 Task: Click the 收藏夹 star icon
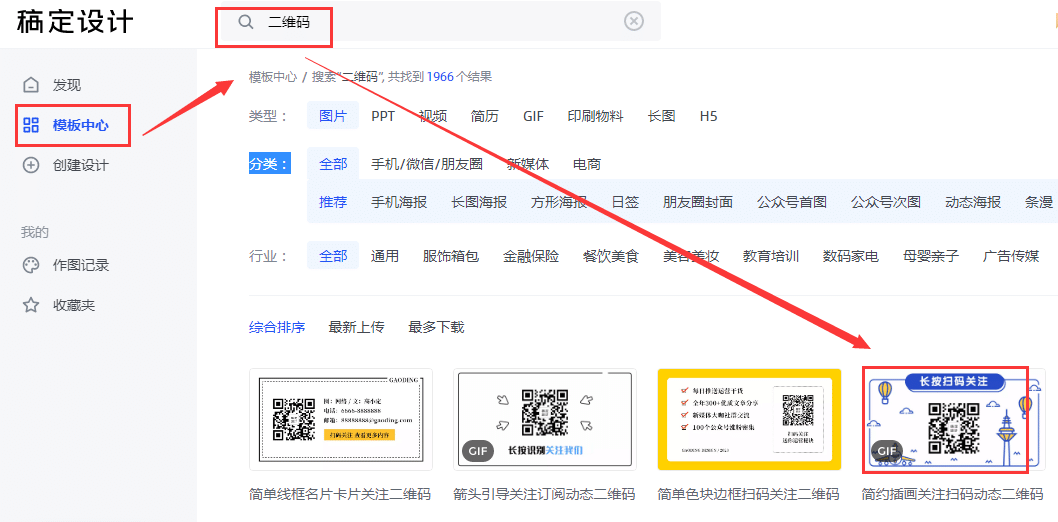(x=31, y=306)
